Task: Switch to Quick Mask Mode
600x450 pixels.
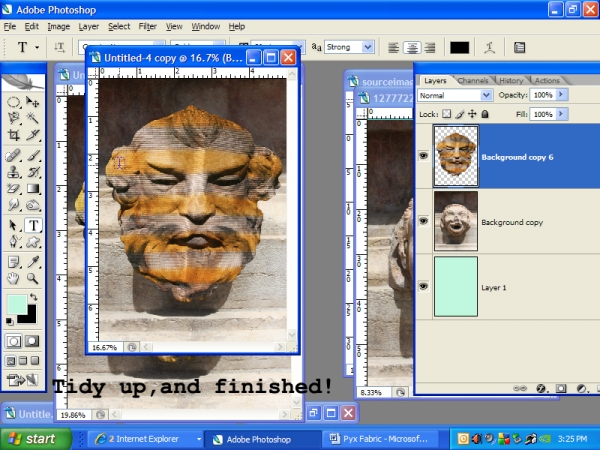Action: click(32, 341)
